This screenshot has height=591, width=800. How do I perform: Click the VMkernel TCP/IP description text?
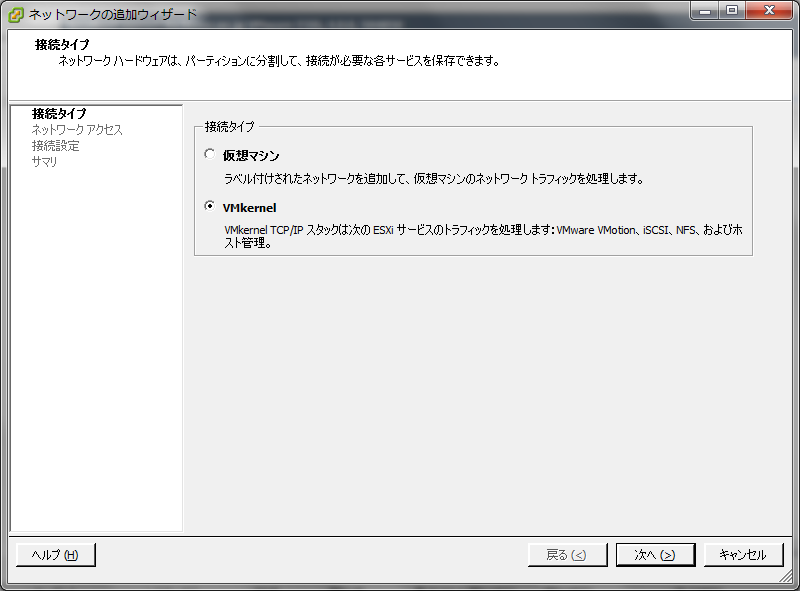[x=483, y=236]
